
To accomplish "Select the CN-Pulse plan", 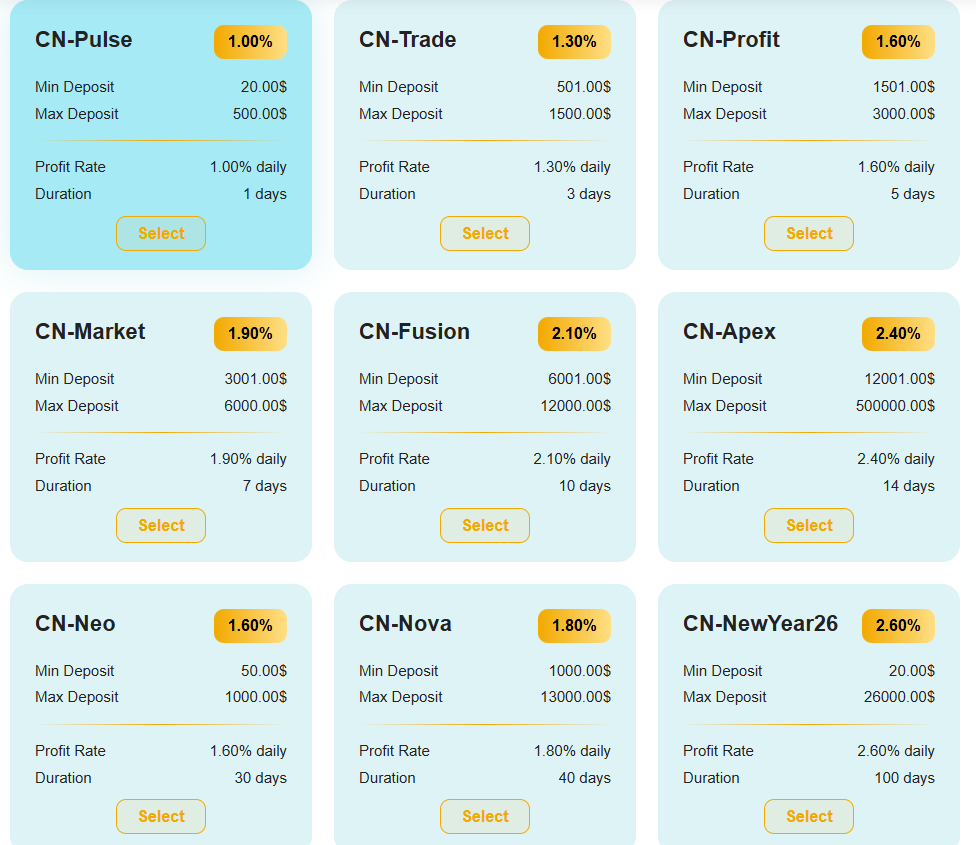I will [x=161, y=233].
